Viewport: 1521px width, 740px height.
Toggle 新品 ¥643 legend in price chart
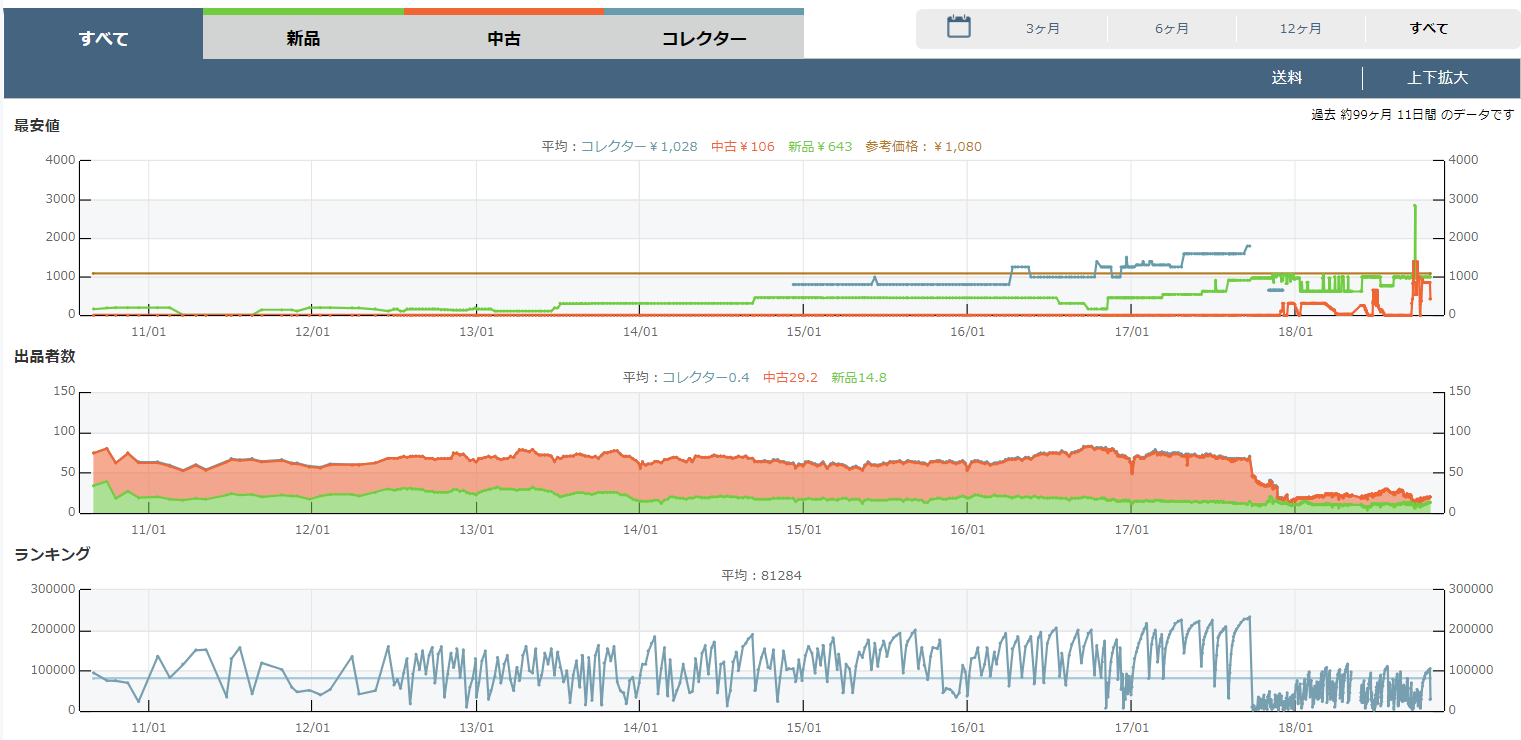(x=820, y=147)
